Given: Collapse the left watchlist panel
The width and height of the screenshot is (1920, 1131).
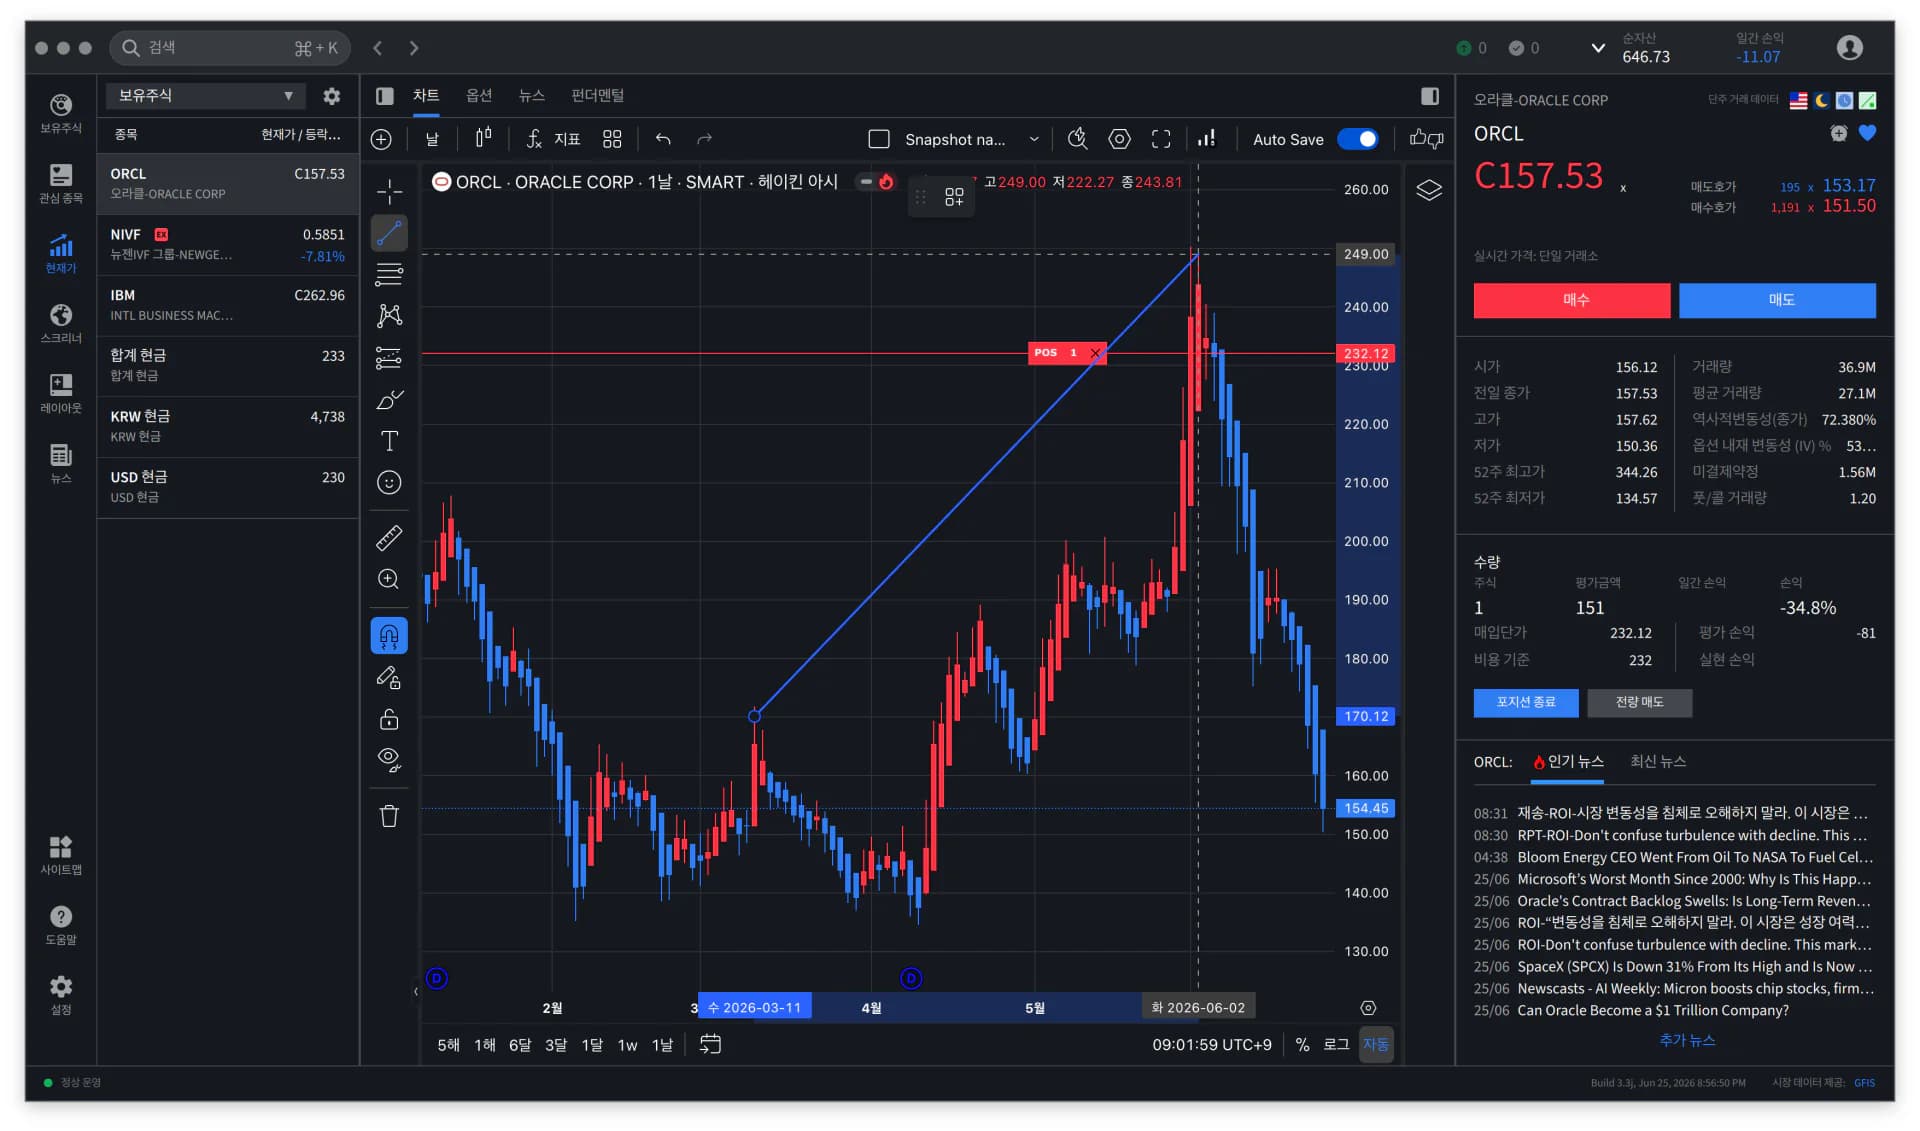Looking at the screenshot, I should tap(385, 96).
